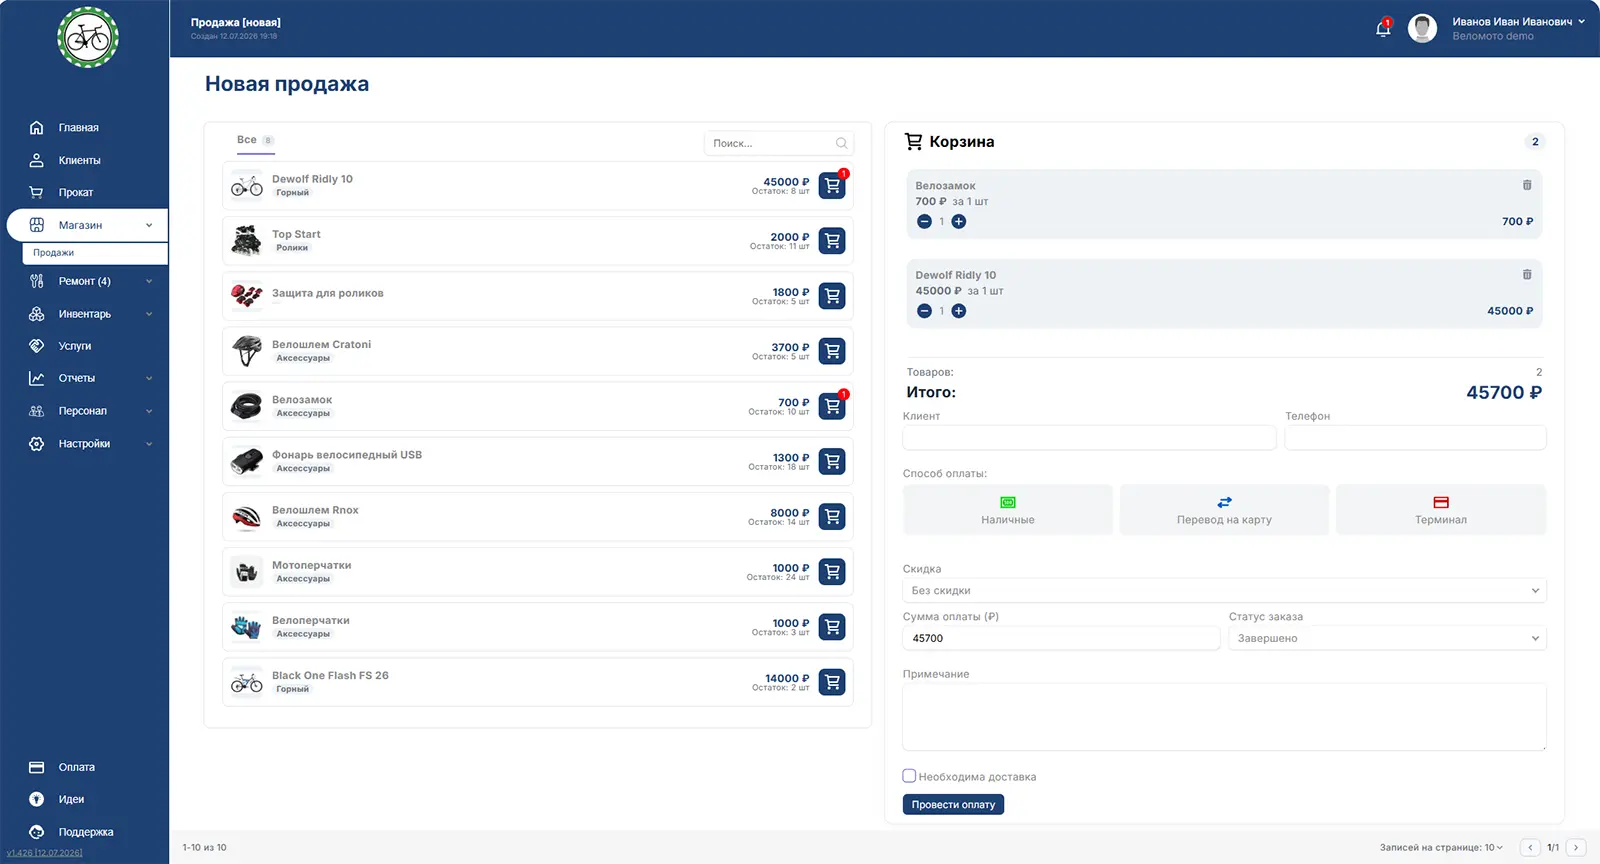This screenshot has height=864, width=1600.
Task: Expand the Инвентарь menu
Action: coord(87,314)
